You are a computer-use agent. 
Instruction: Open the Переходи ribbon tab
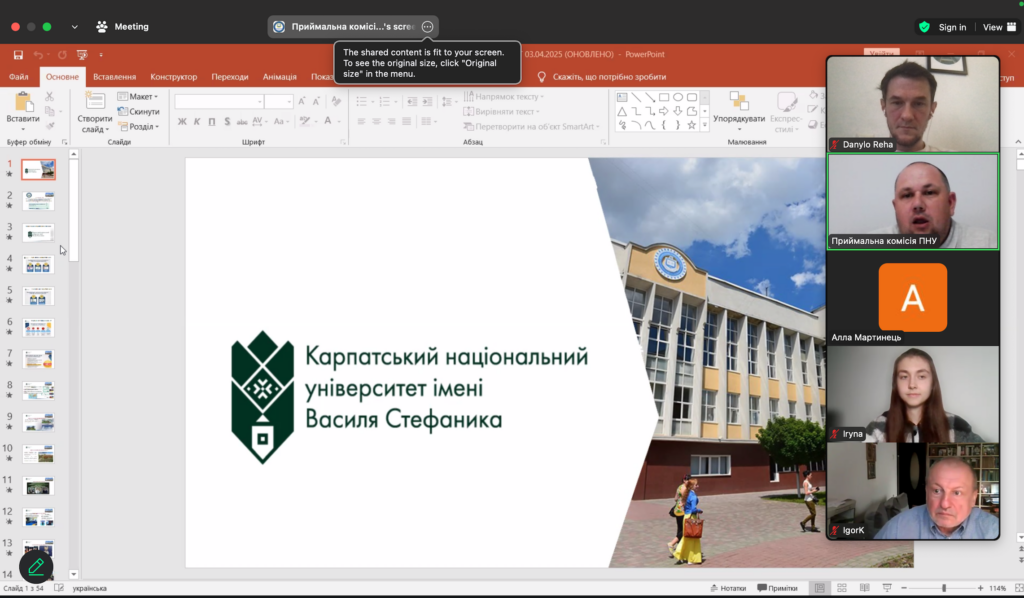(x=230, y=76)
